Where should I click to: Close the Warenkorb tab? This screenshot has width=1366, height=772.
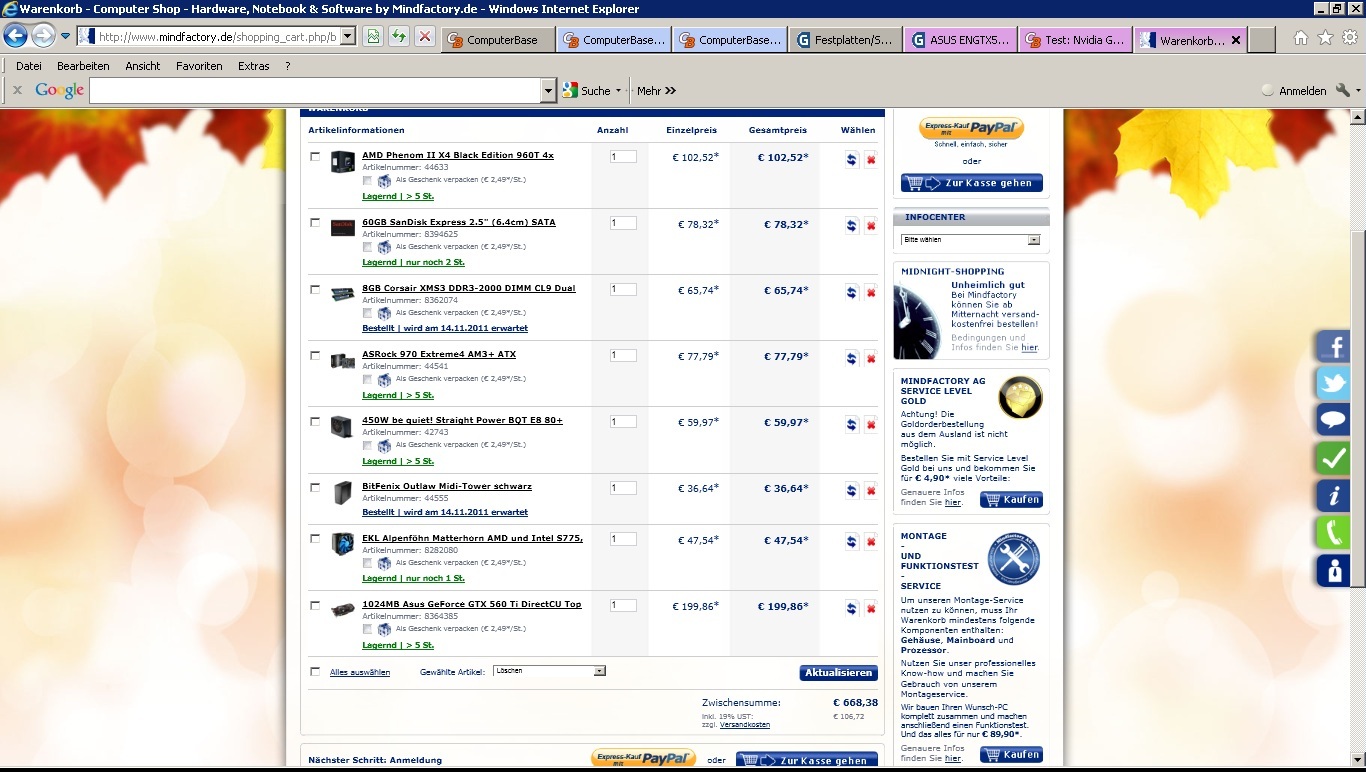pos(1236,41)
